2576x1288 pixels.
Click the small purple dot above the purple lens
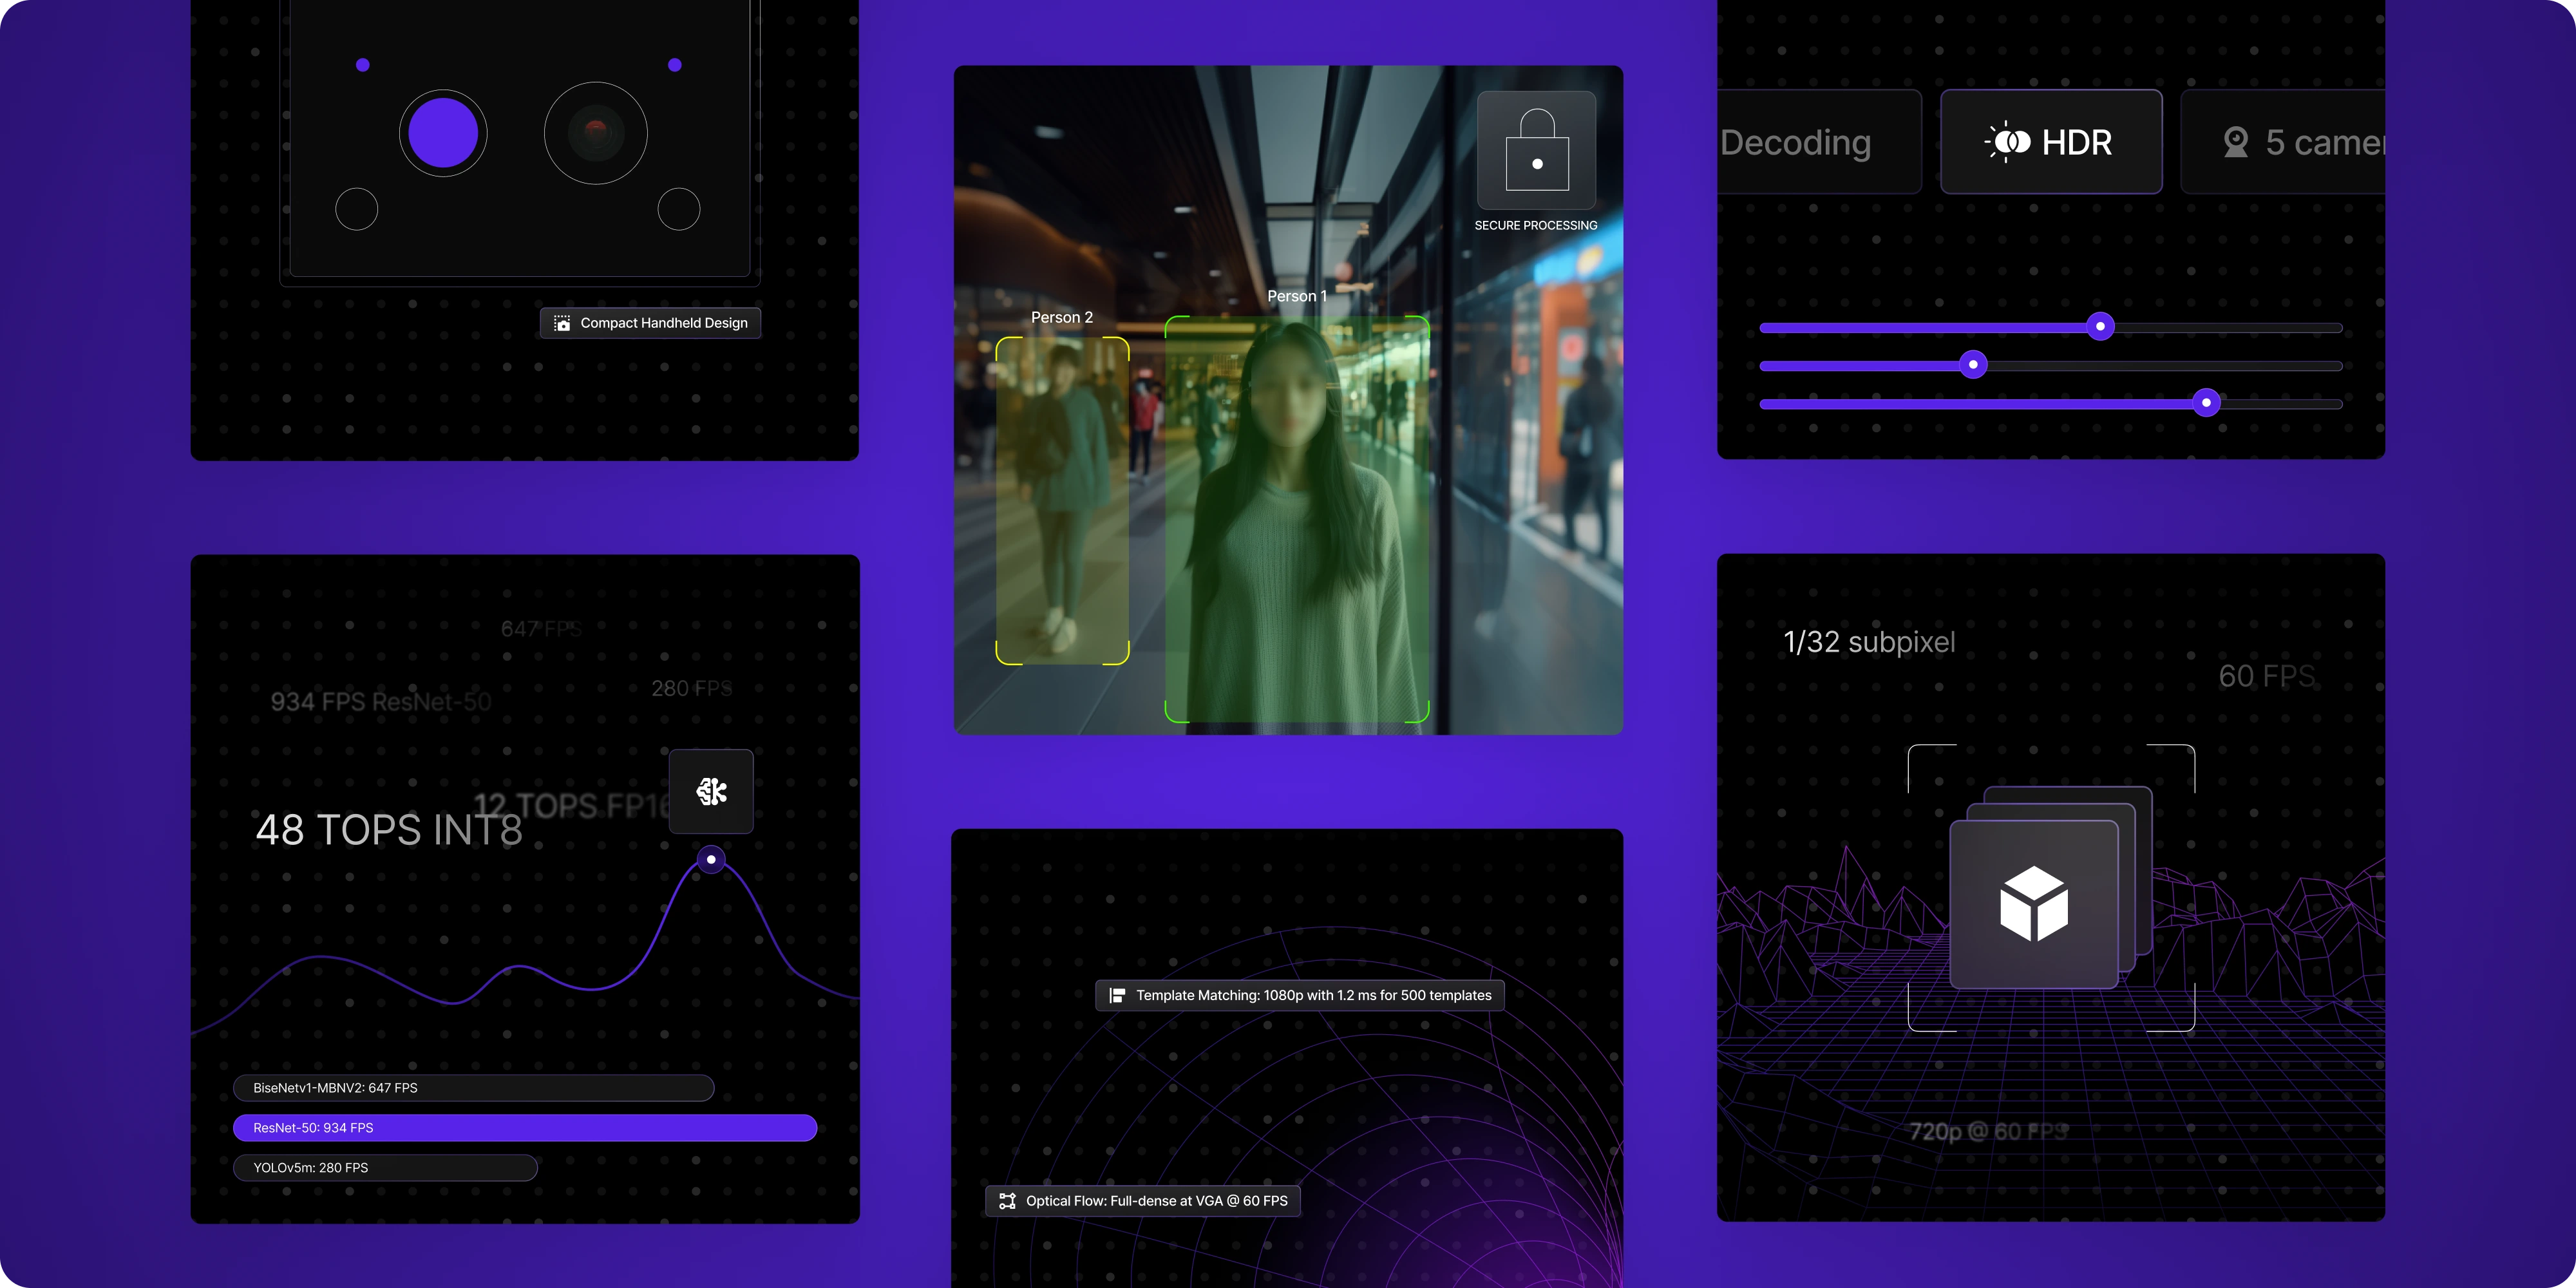pos(363,65)
